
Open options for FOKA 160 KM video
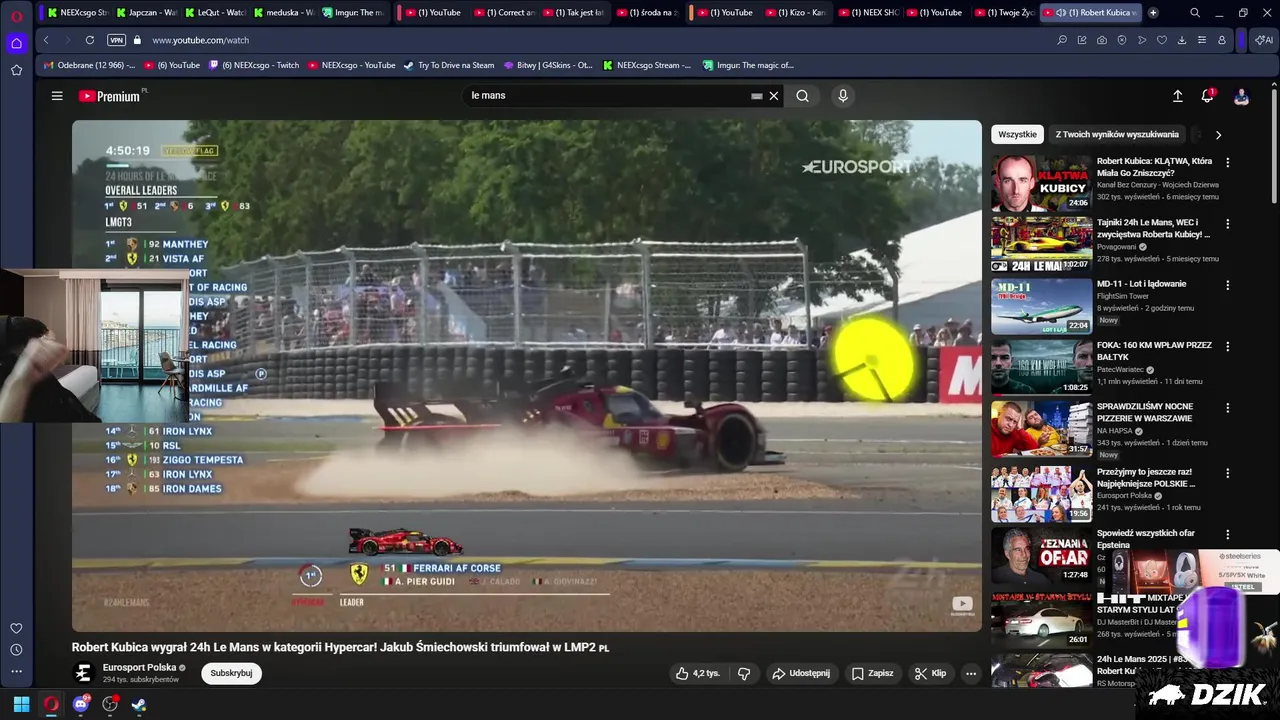click(1228, 346)
